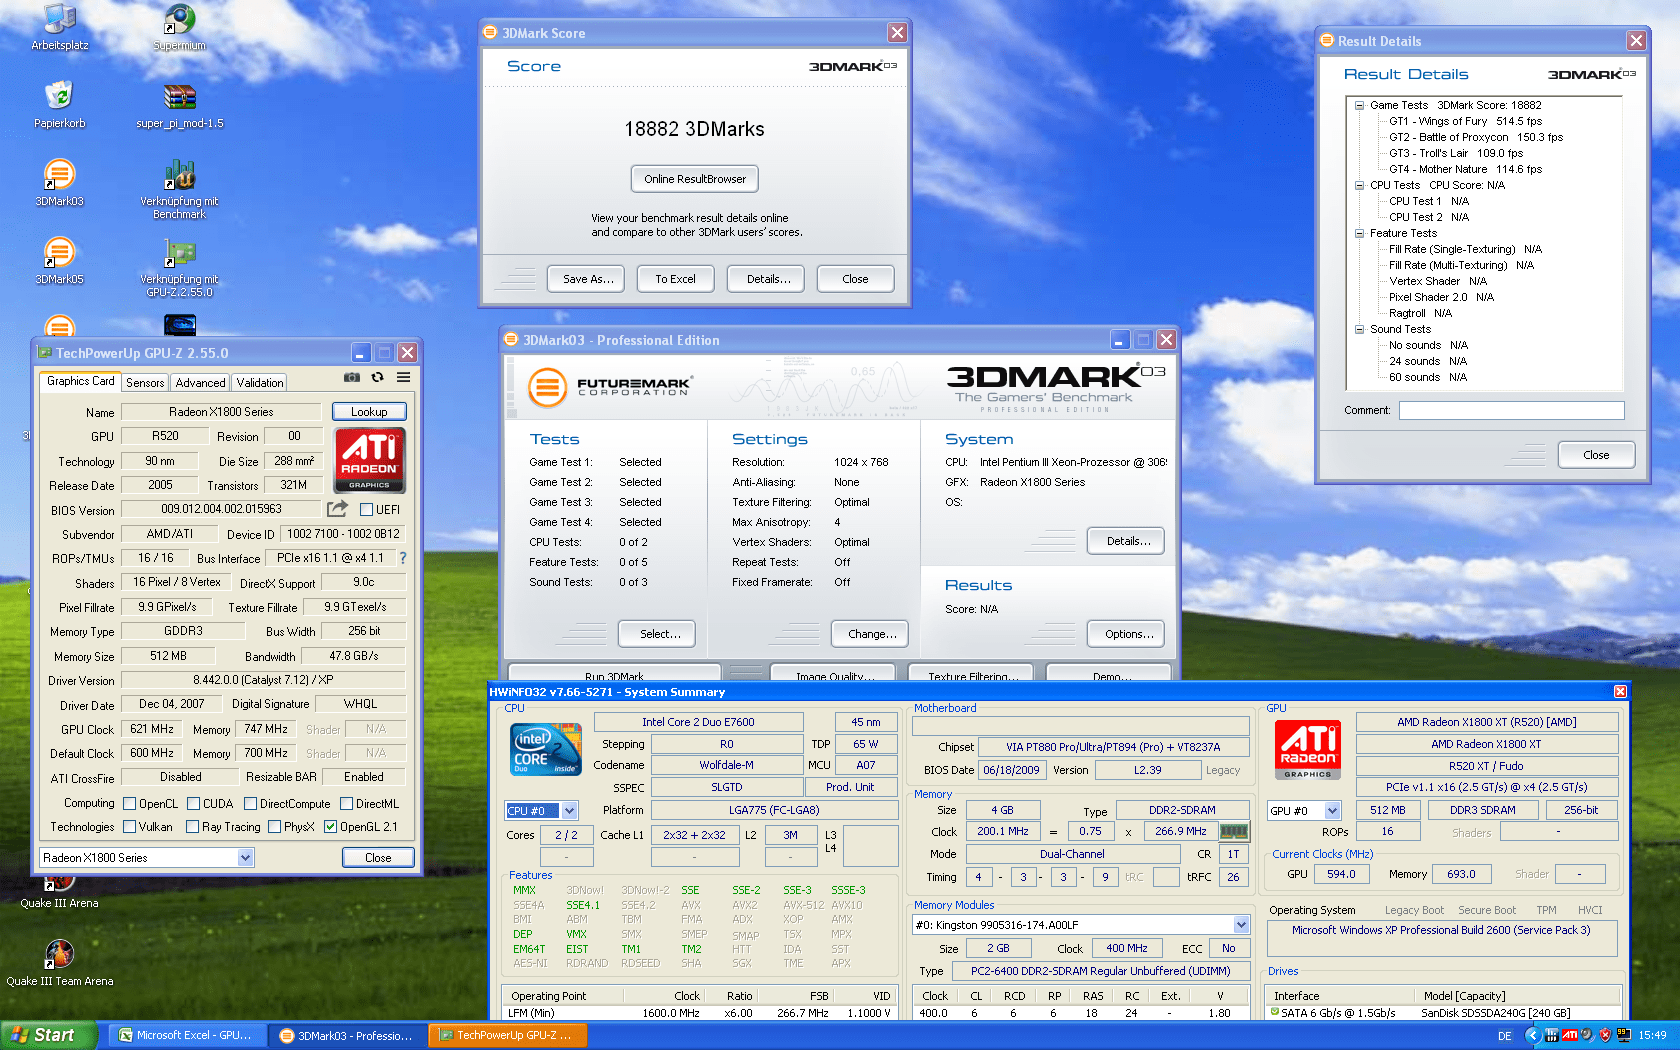This screenshot has height=1050, width=1680.
Task: Click Details button in 3DMark Score window
Action: [x=768, y=279]
